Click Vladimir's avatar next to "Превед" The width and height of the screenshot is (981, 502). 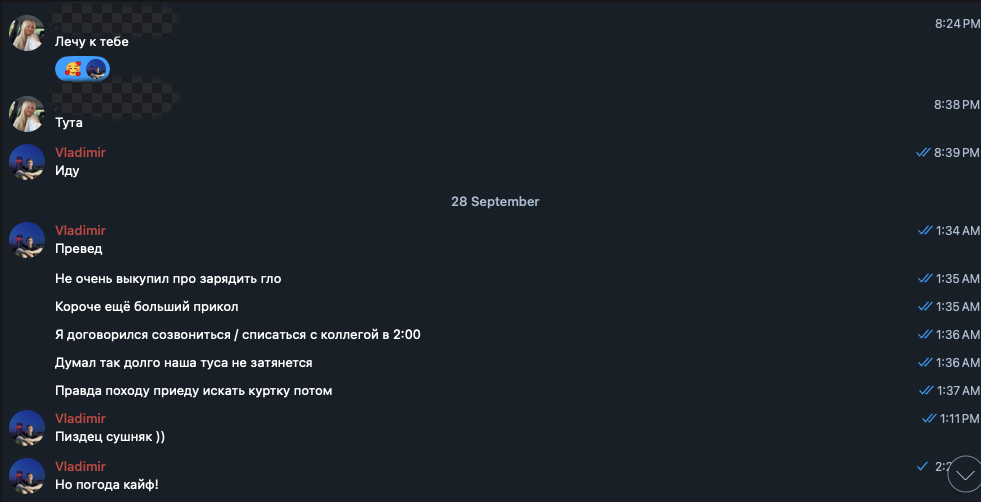pyautogui.click(x=27, y=240)
